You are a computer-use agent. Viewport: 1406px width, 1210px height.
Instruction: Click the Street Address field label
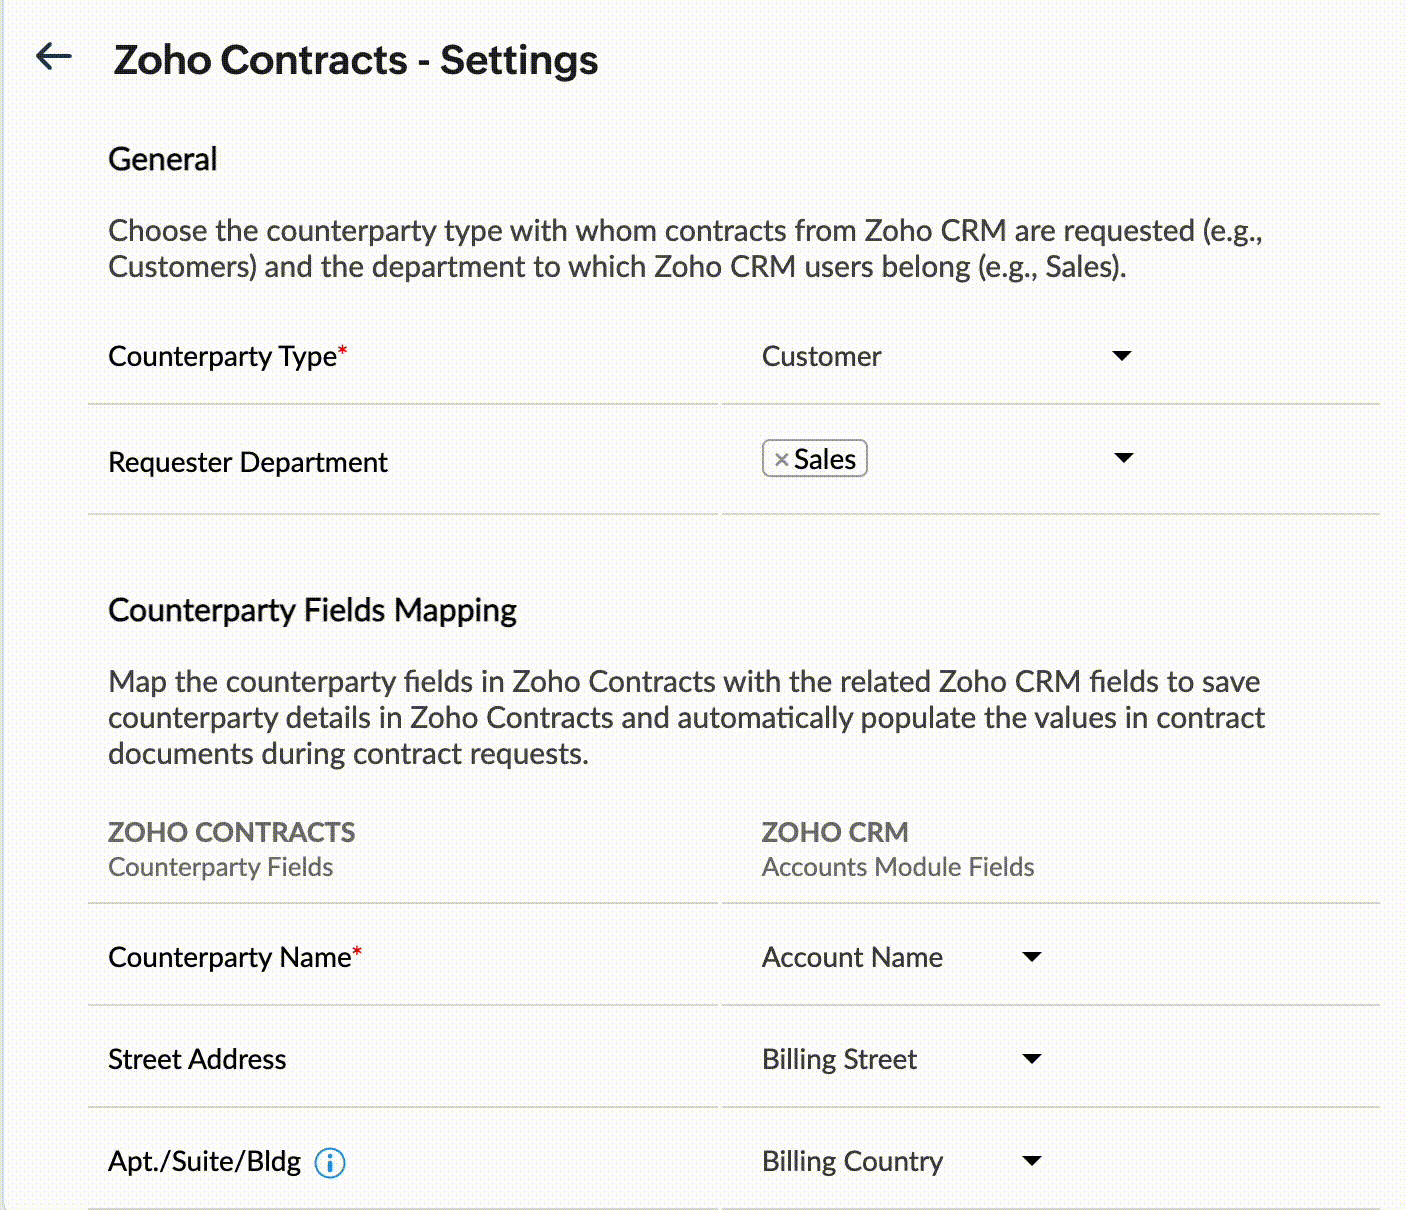pyautogui.click(x=196, y=1059)
